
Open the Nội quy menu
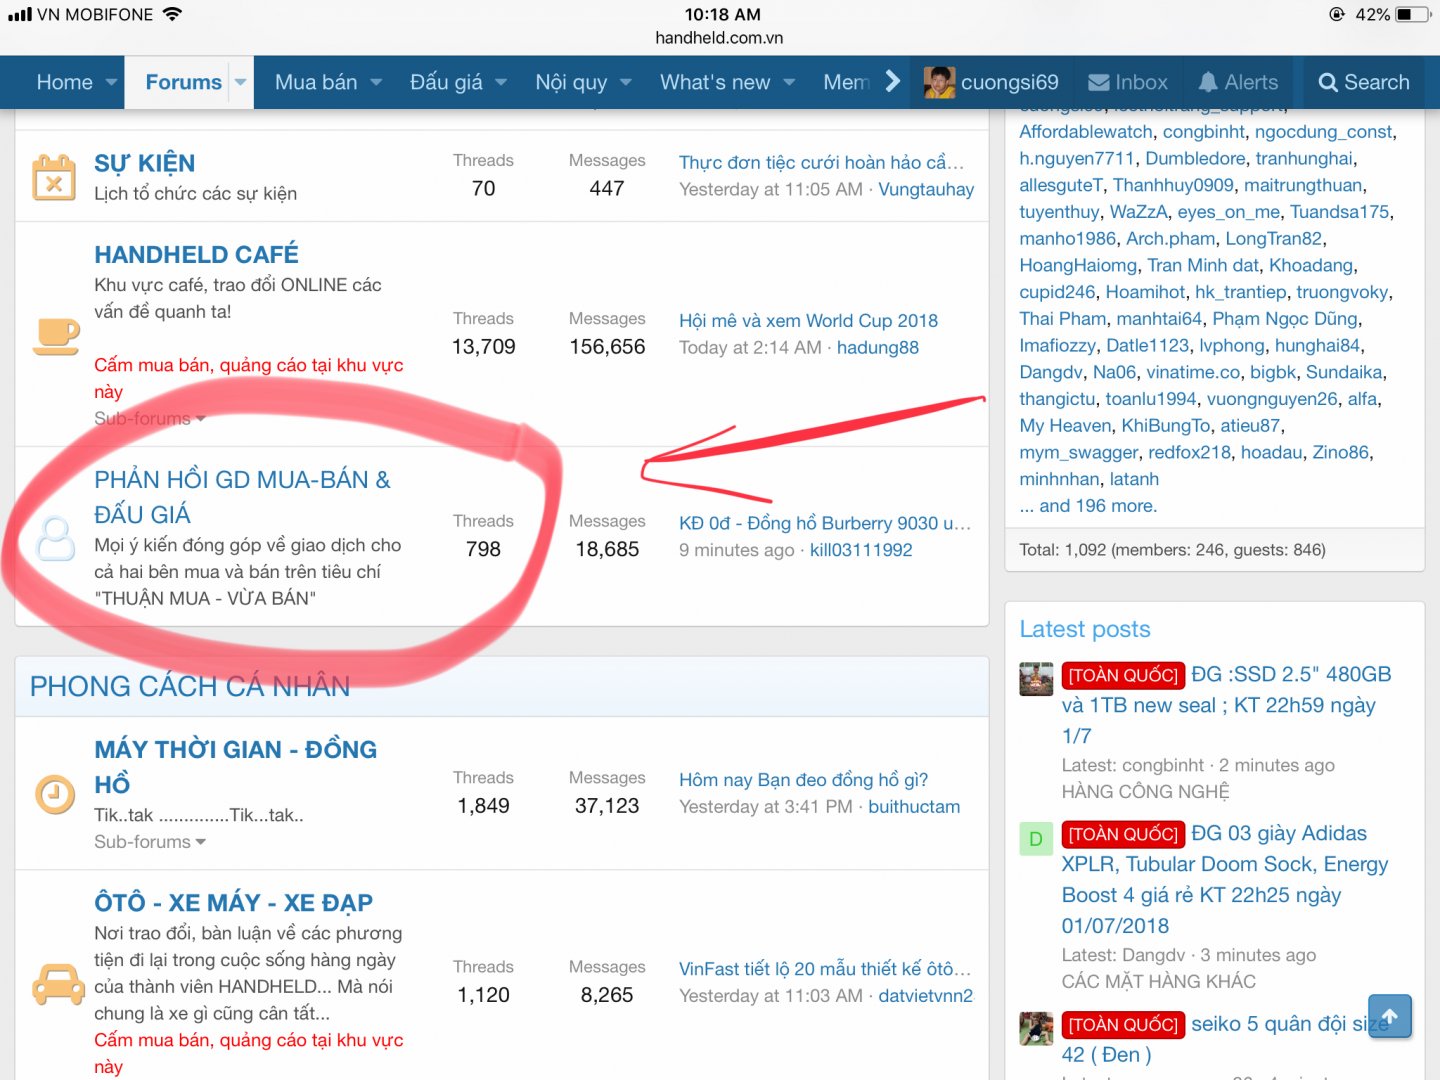[570, 82]
